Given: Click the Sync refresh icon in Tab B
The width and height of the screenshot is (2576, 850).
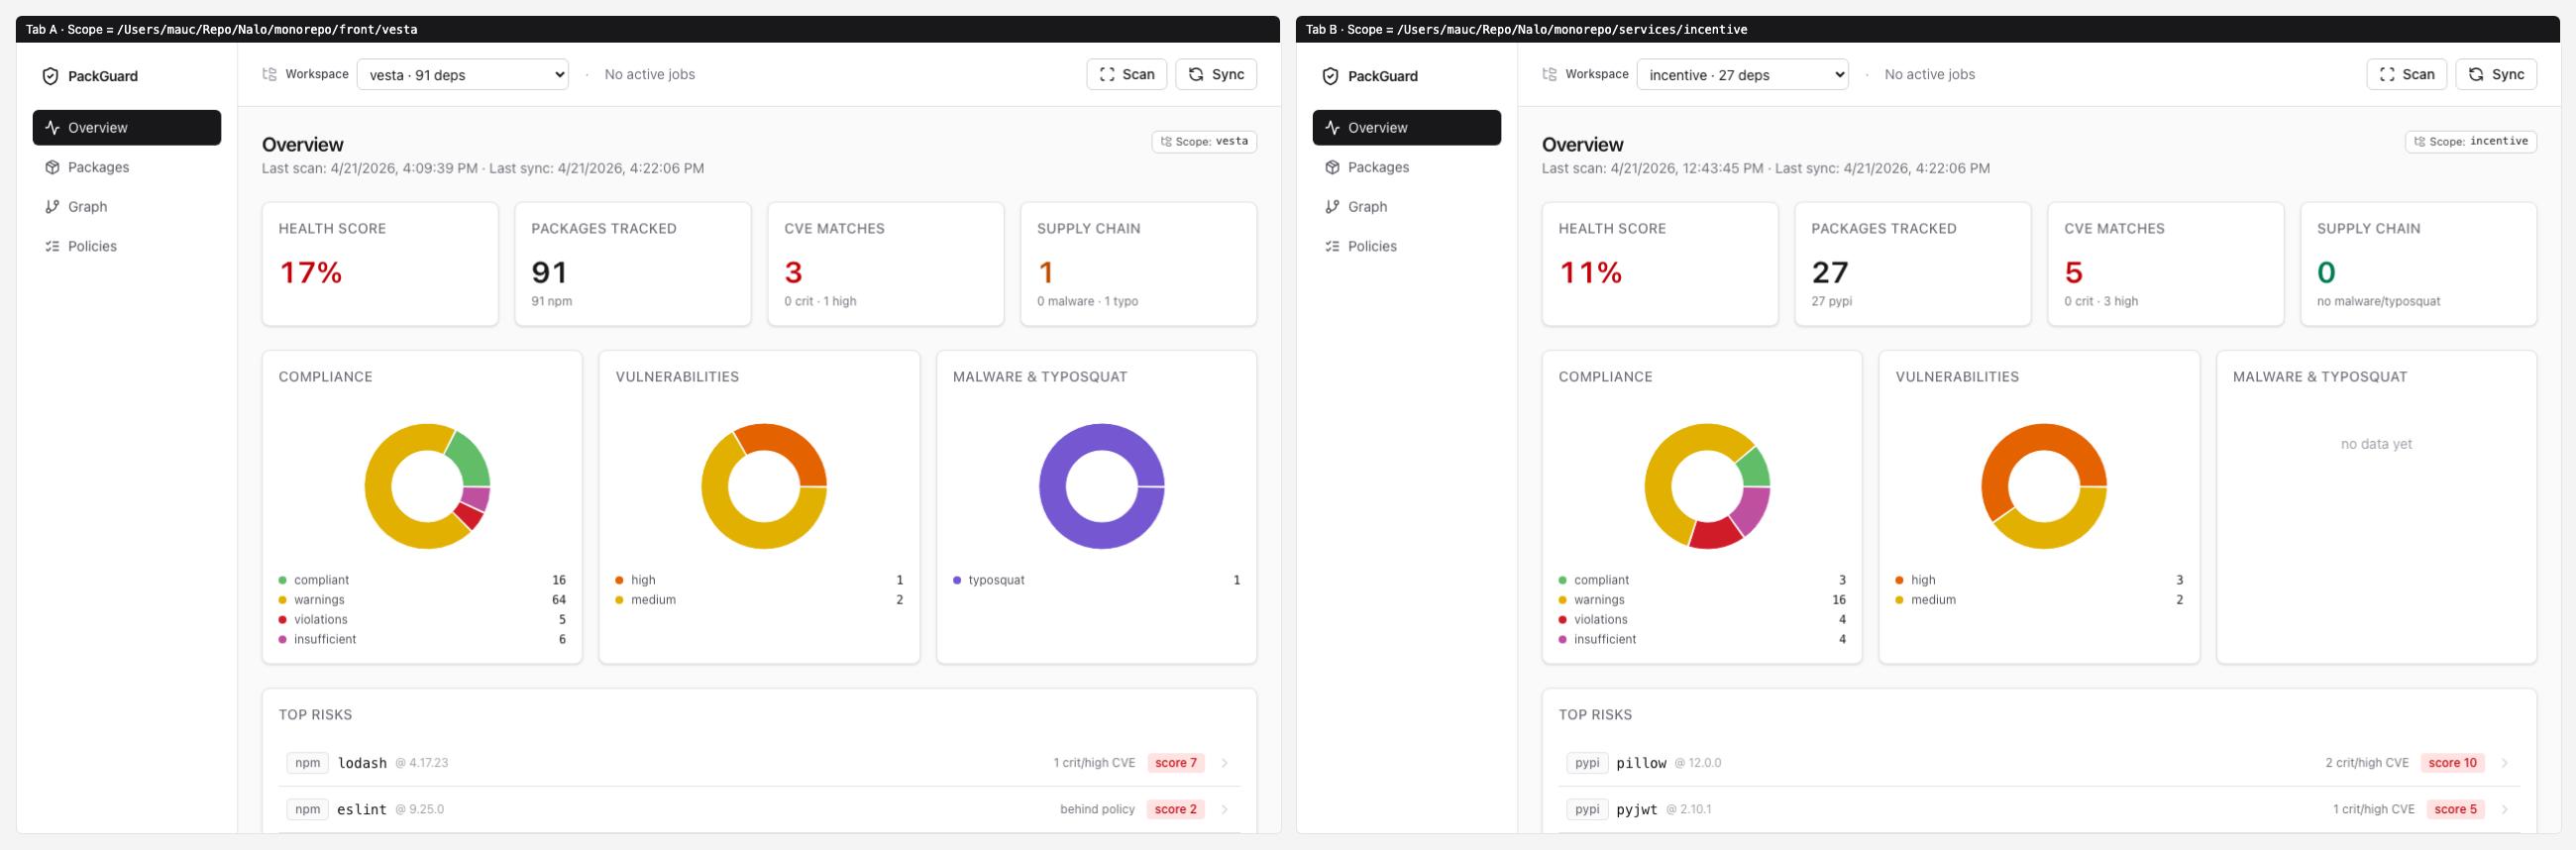Looking at the screenshot, I should coord(2476,74).
